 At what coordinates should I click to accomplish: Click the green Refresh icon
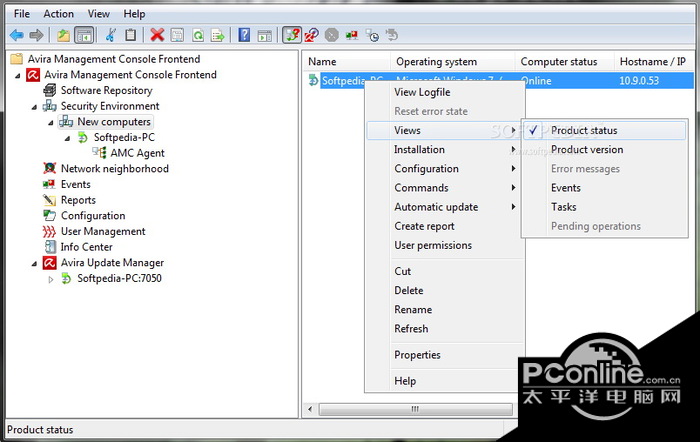[198, 35]
